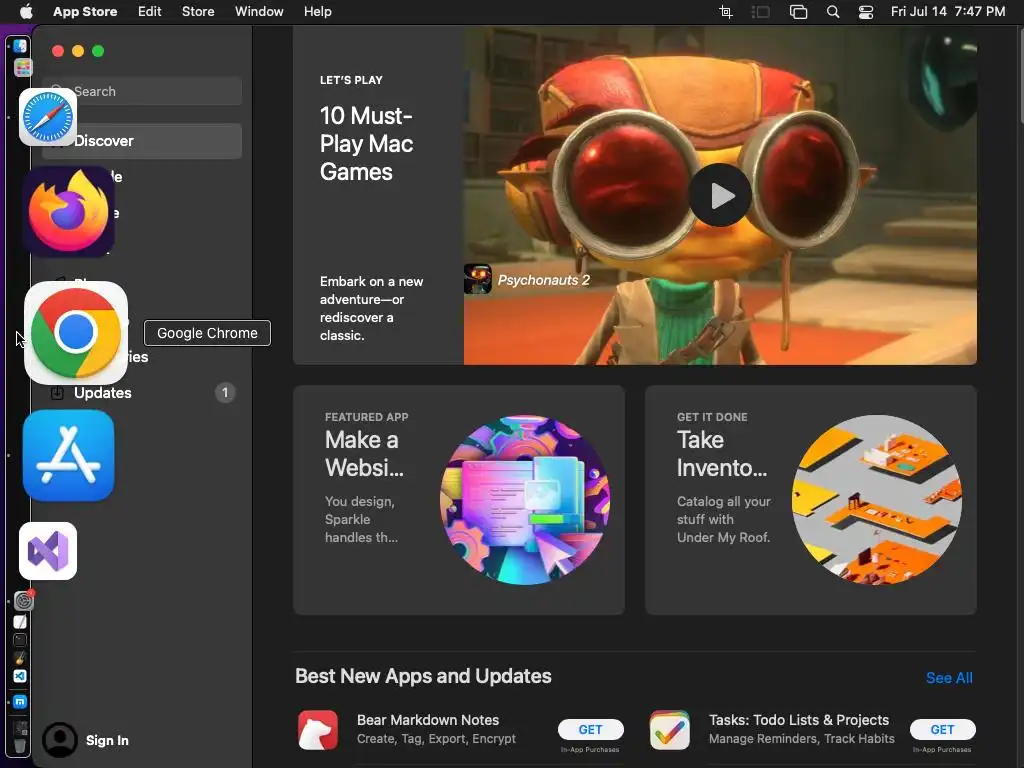Image resolution: width=1024 pixels, height=768 pixels.
Task: Click the Sign In link
Action: tap(107, 740)
